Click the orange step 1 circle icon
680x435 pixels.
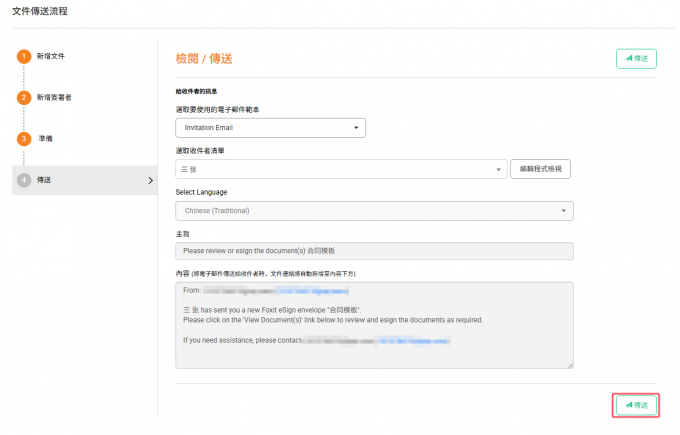point(24,56)
